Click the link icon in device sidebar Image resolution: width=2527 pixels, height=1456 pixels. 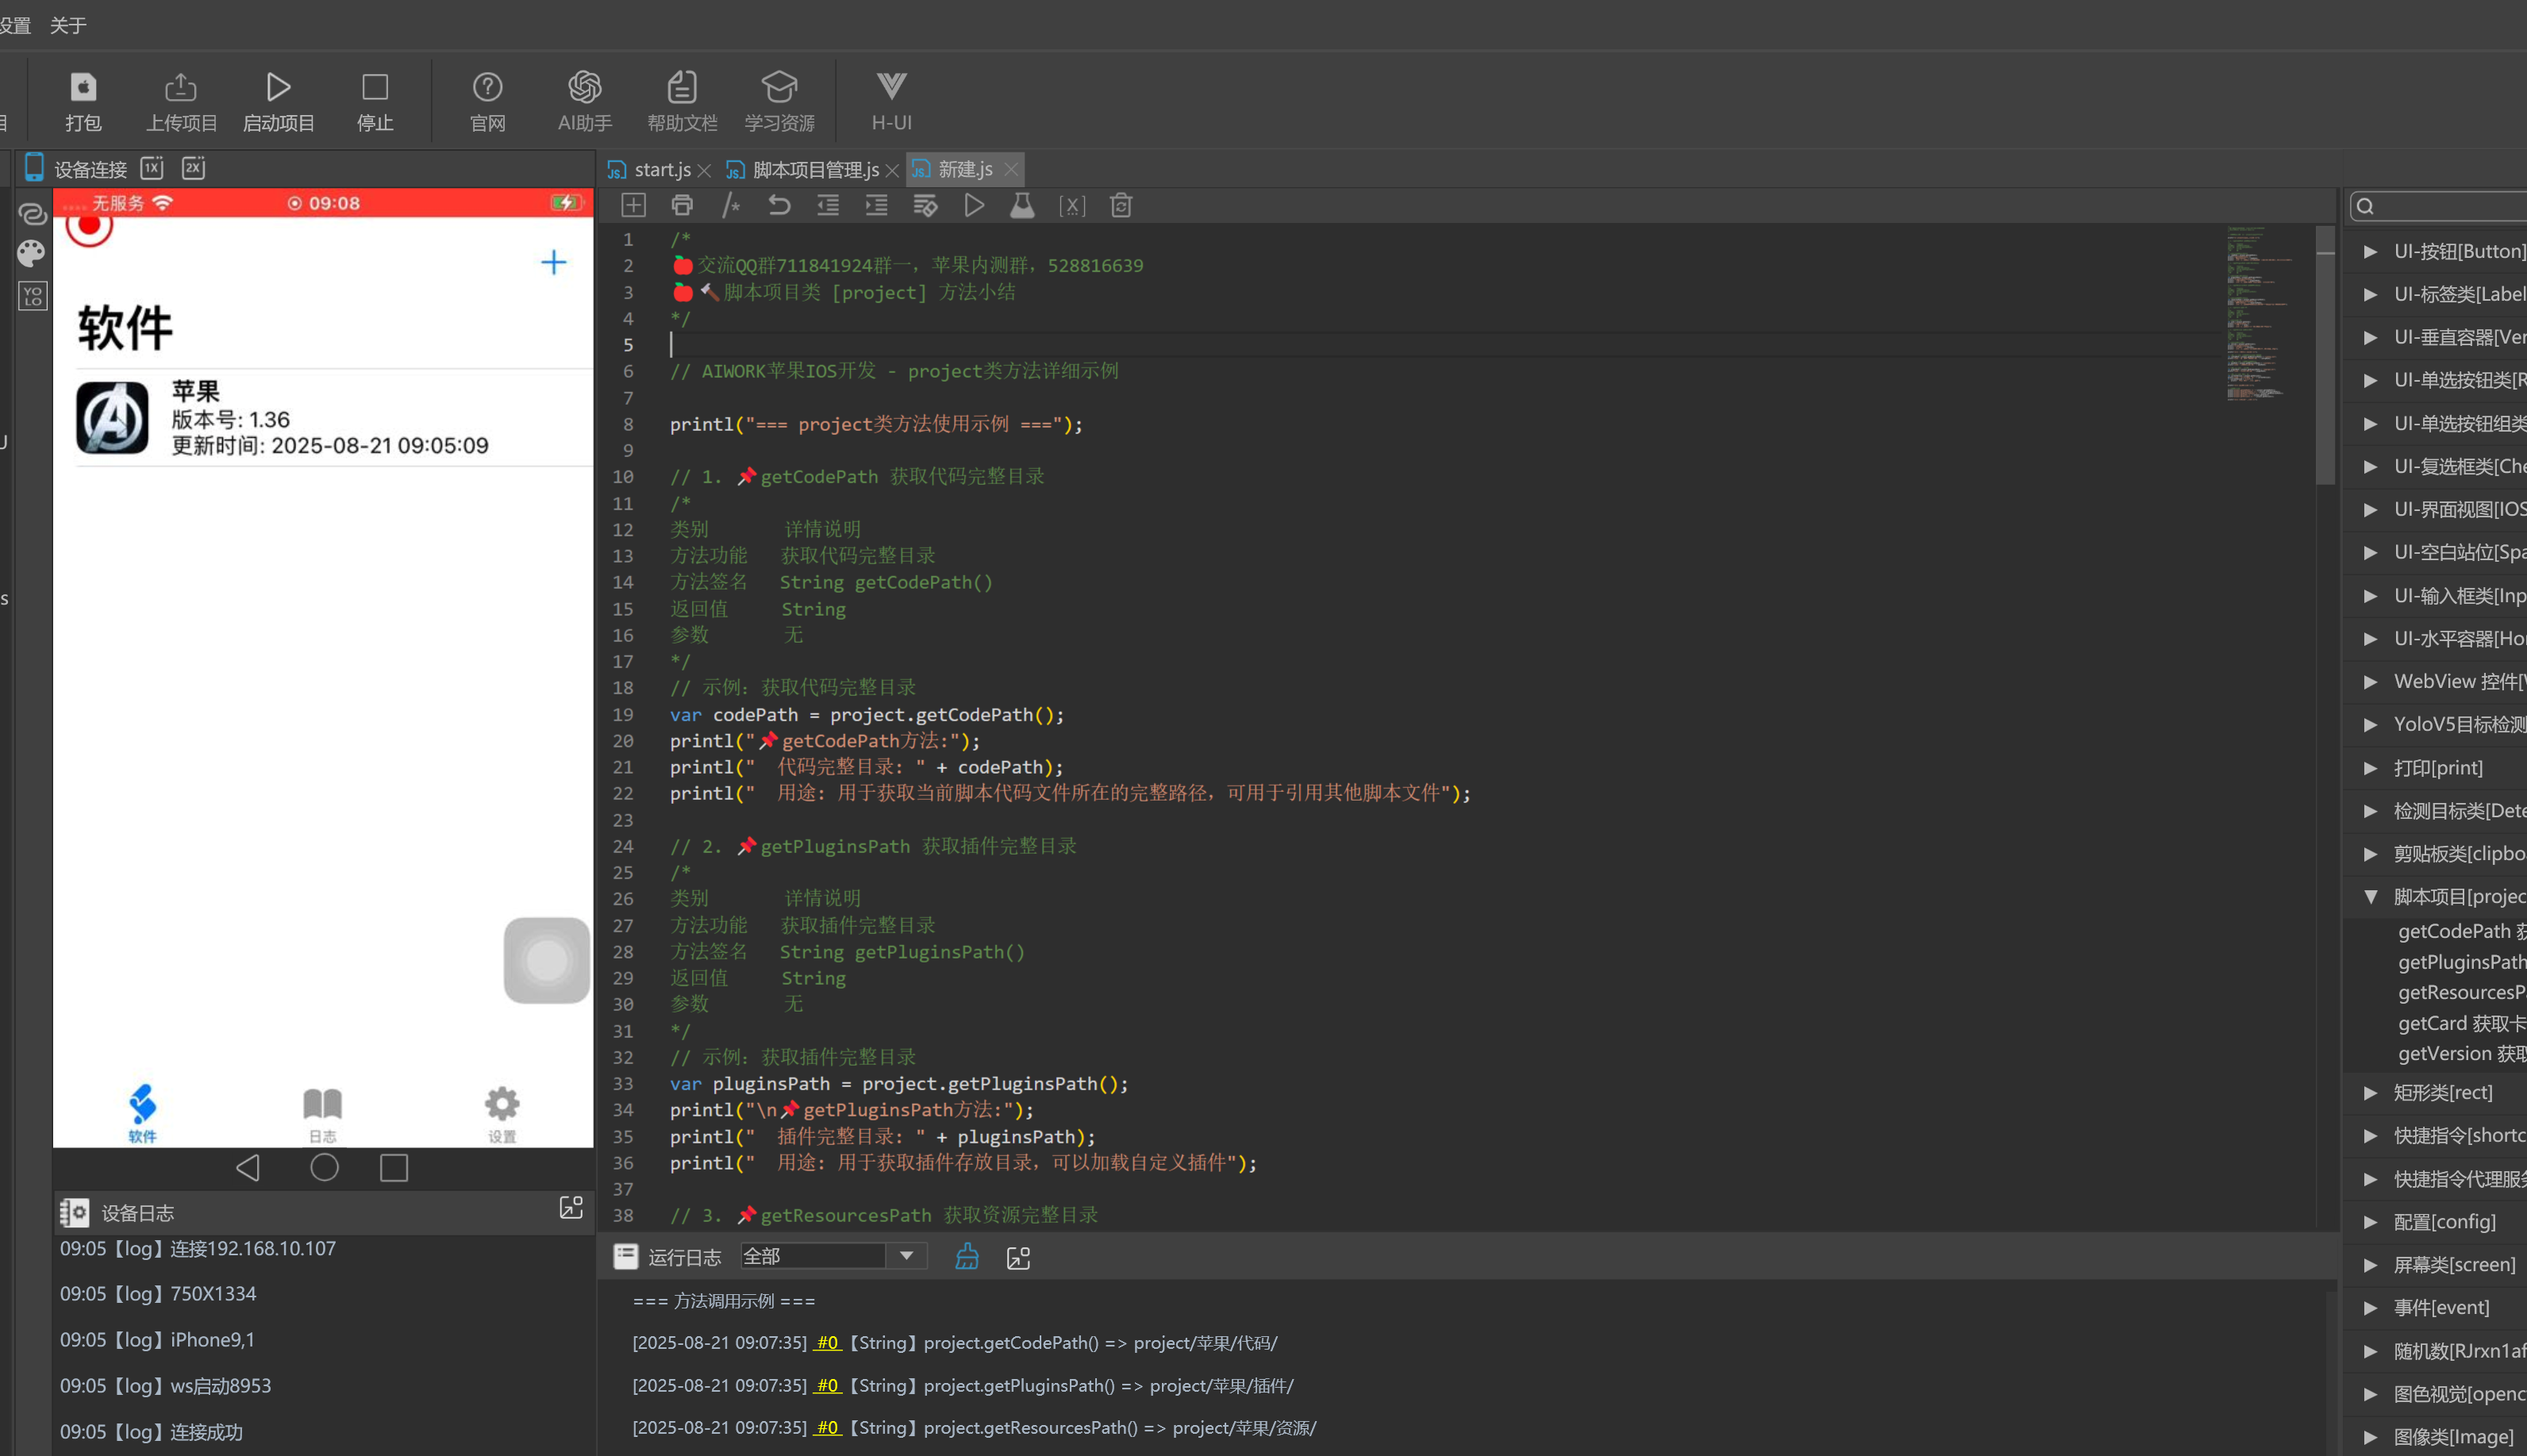point(32,214)
